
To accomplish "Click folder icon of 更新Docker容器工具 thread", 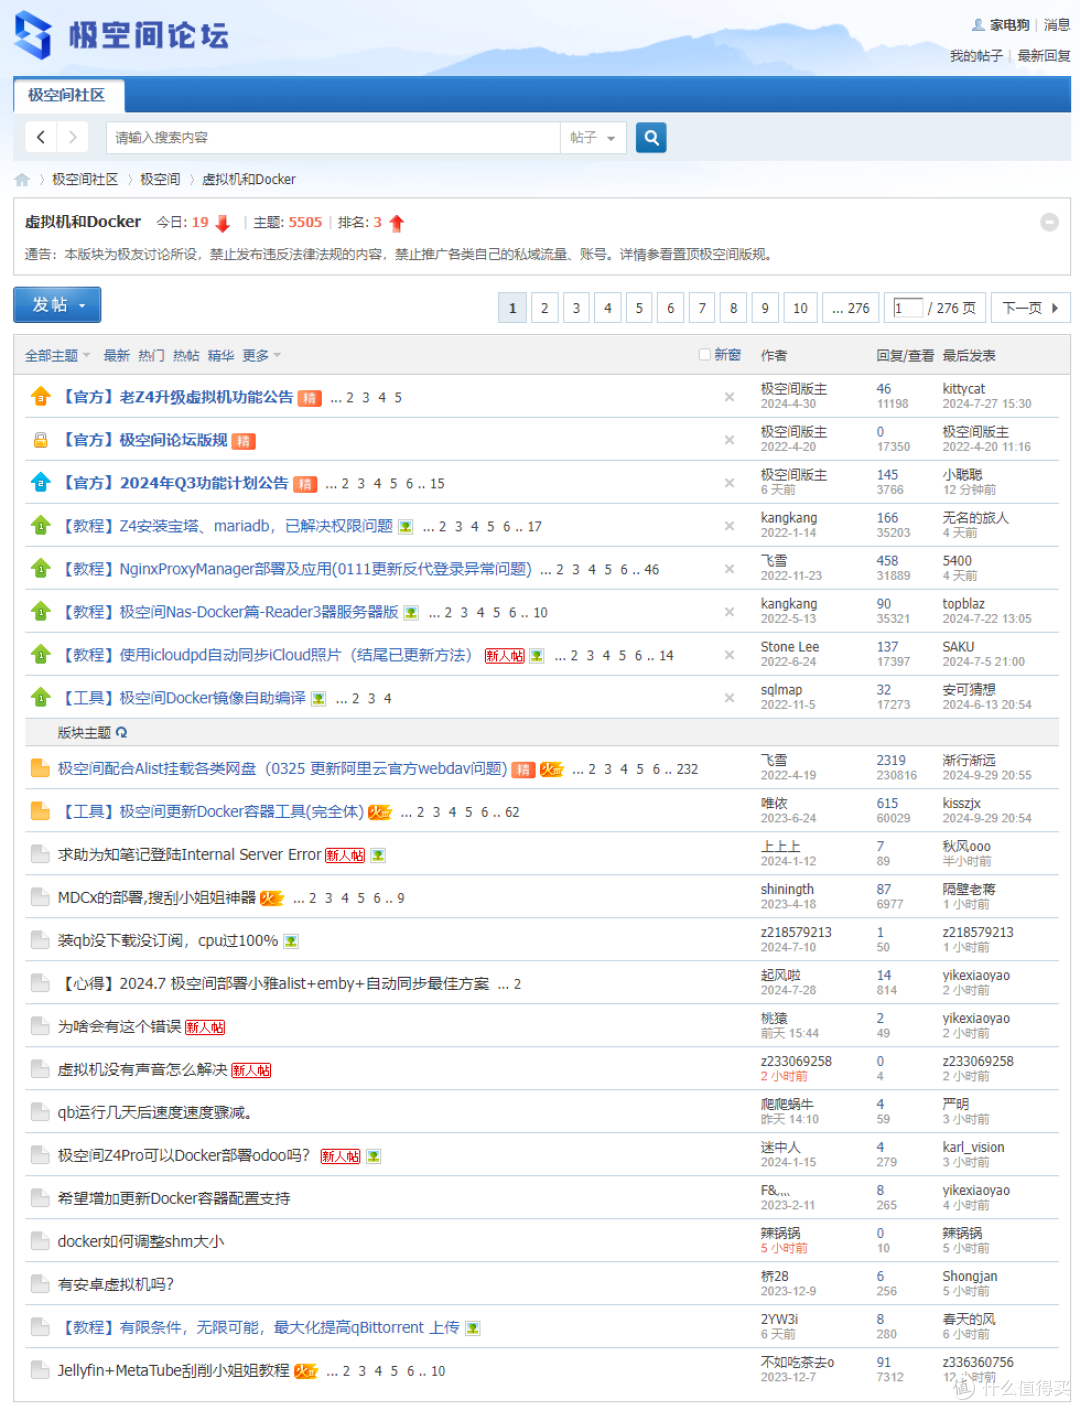I will click(40, 811).
